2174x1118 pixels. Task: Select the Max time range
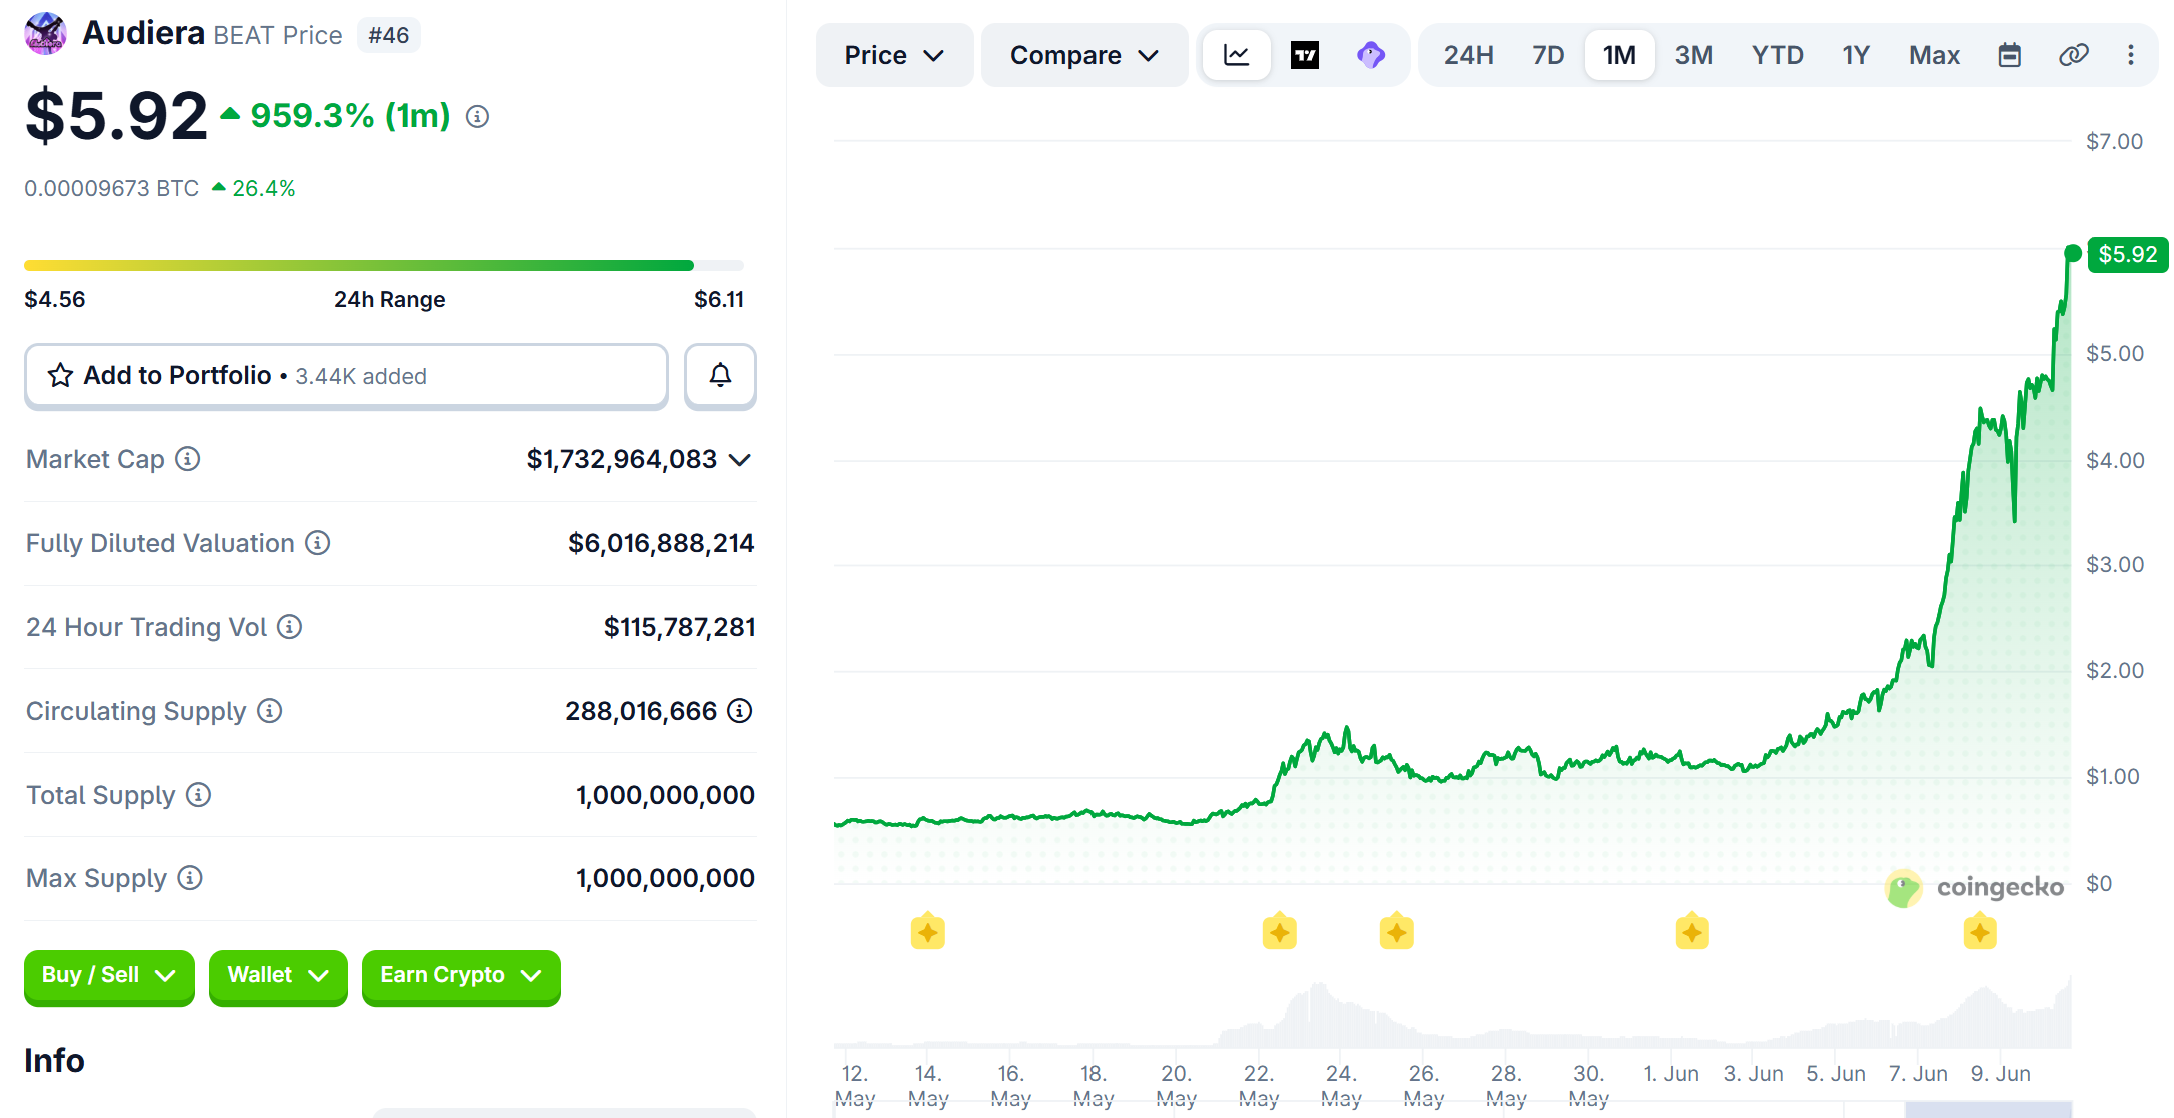1934,55
